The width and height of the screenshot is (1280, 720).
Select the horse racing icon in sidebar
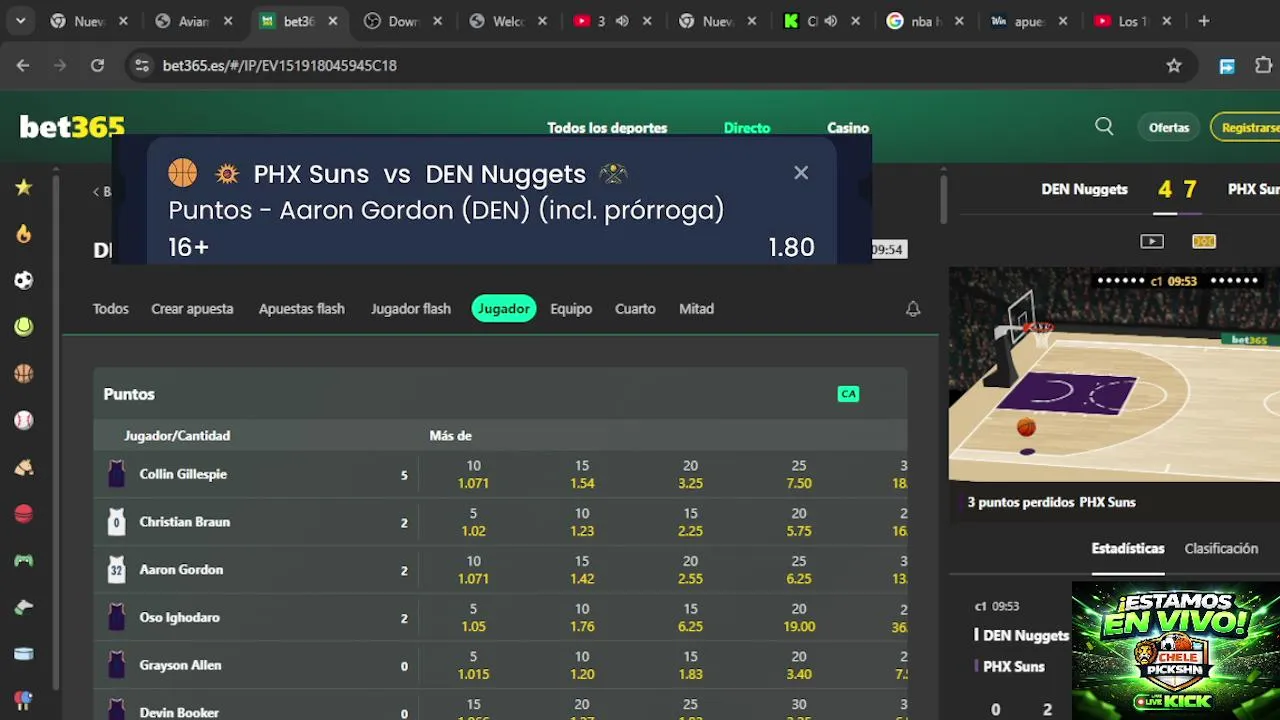[x=23, y=467]
